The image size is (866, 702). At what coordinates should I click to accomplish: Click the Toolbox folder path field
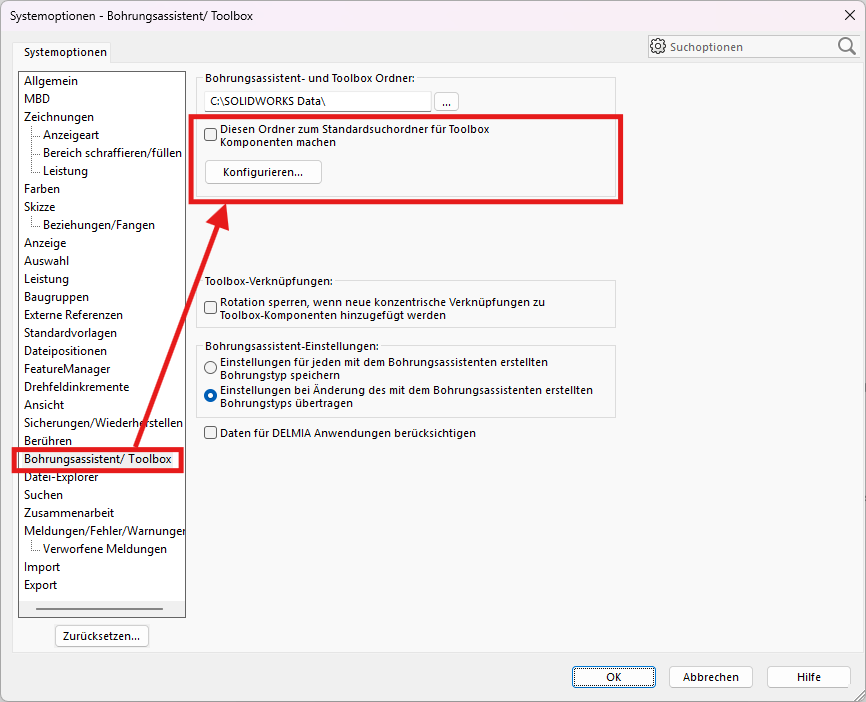tap(317, 101)
